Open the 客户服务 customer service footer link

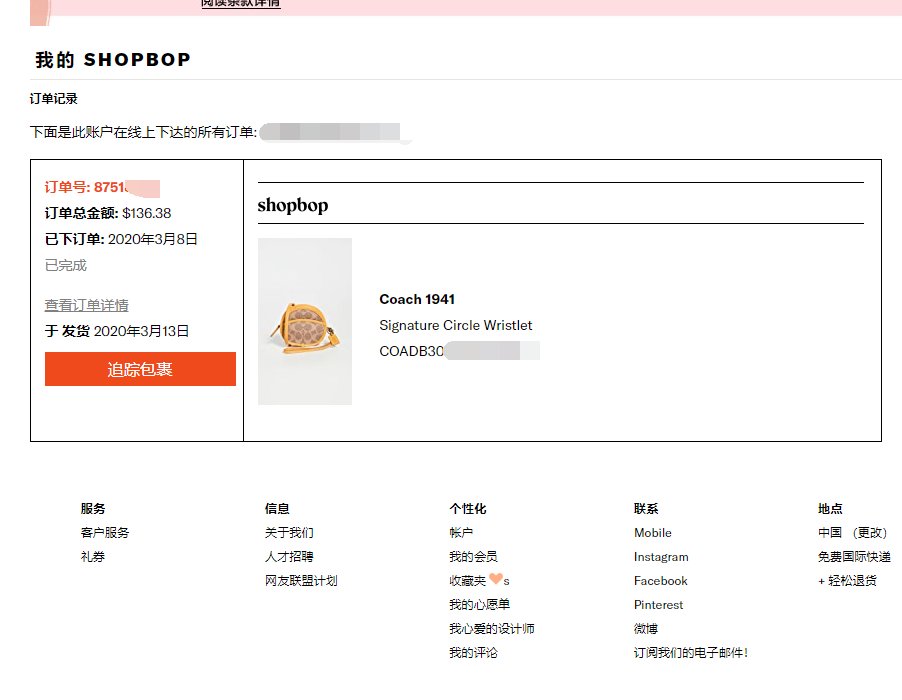point(105,533)
